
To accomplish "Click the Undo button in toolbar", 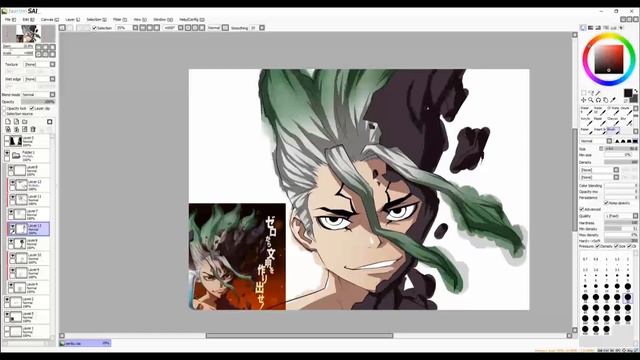I will coord(62,28).
